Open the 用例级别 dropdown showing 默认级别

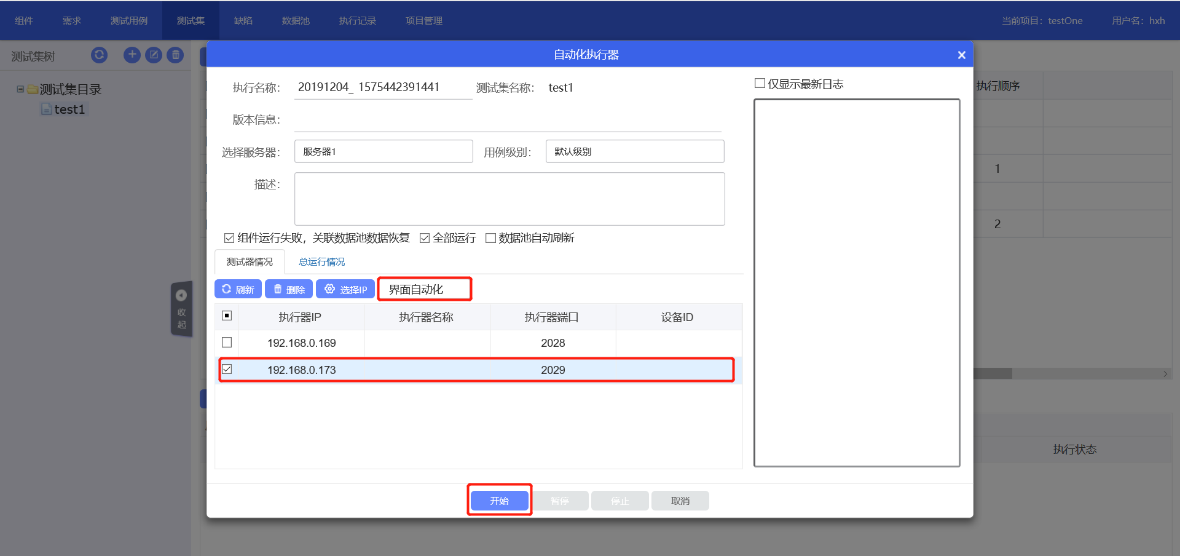tap(635, 151)
